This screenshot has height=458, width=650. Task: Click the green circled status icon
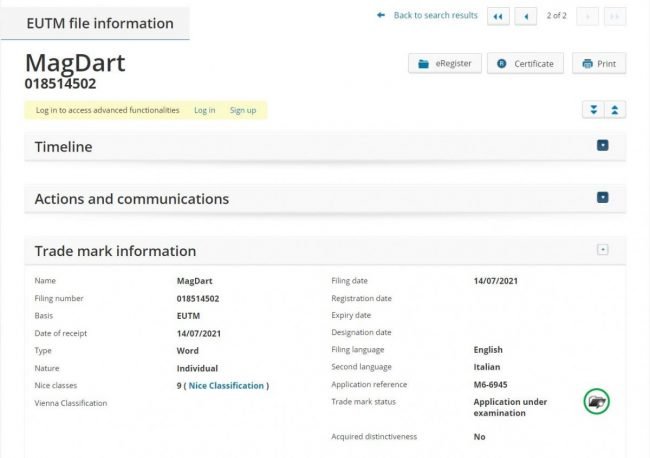tap(597, 401)
